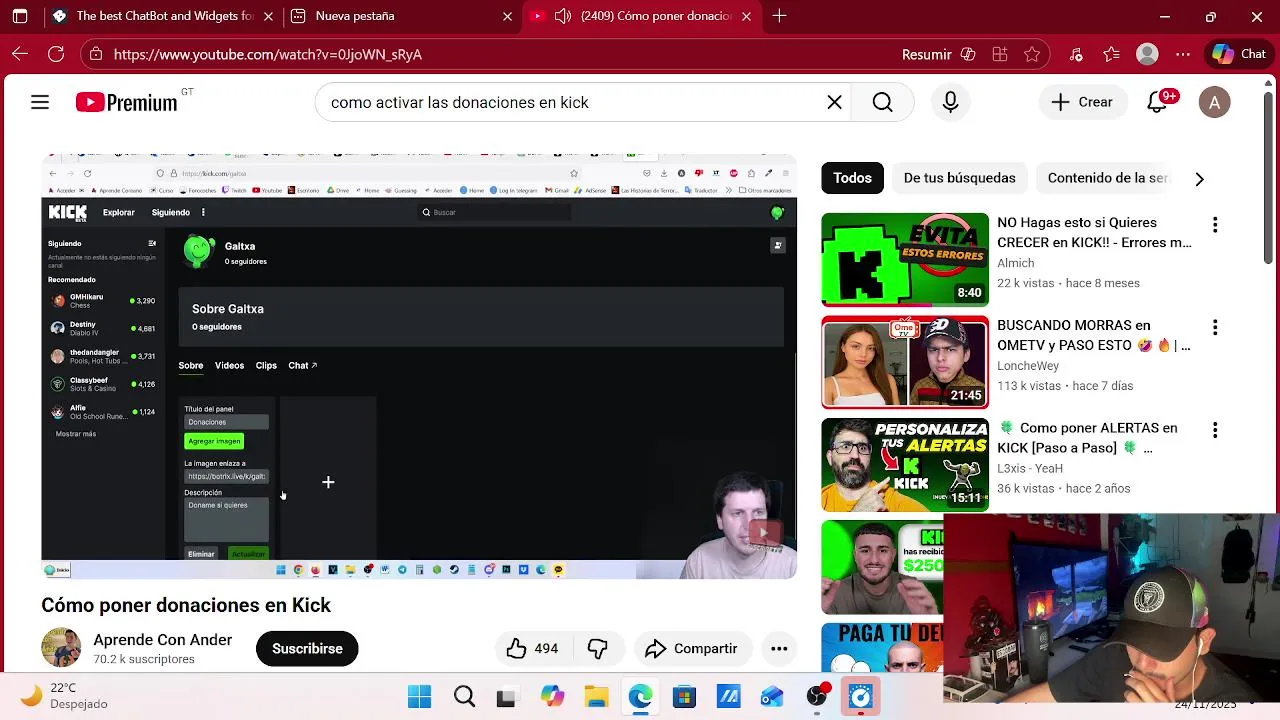1280x720 pixels.
Task: Open the tab actions menu icon
Action: 20,16
